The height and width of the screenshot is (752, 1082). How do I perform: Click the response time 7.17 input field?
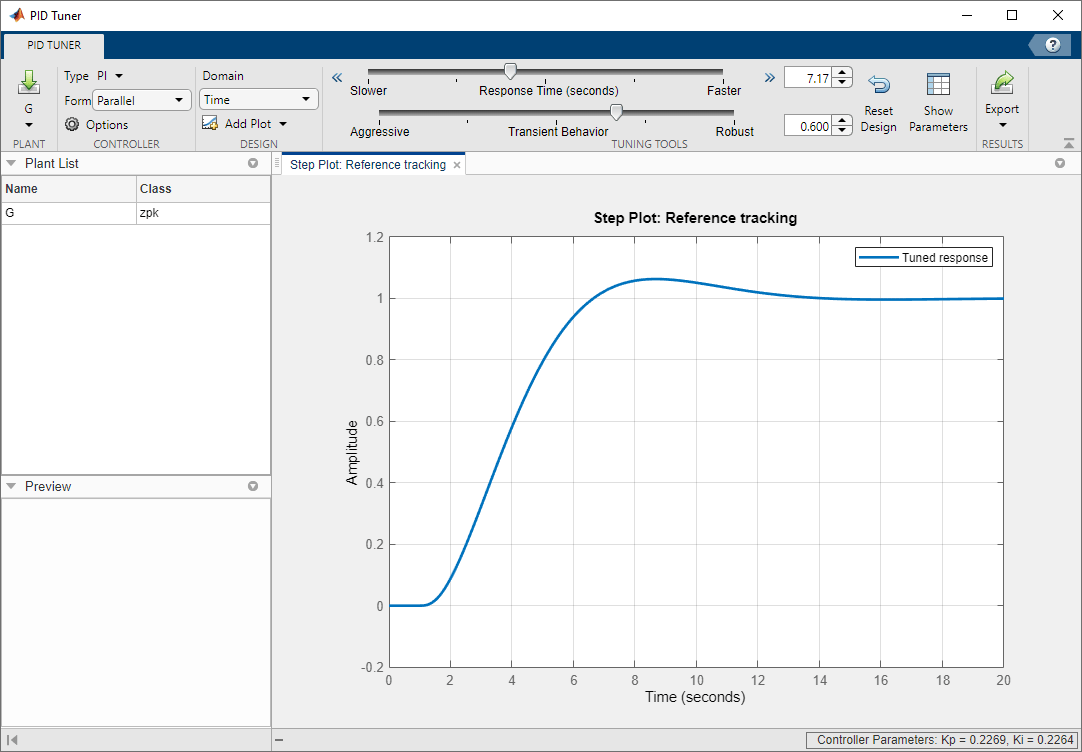(807, 78)
